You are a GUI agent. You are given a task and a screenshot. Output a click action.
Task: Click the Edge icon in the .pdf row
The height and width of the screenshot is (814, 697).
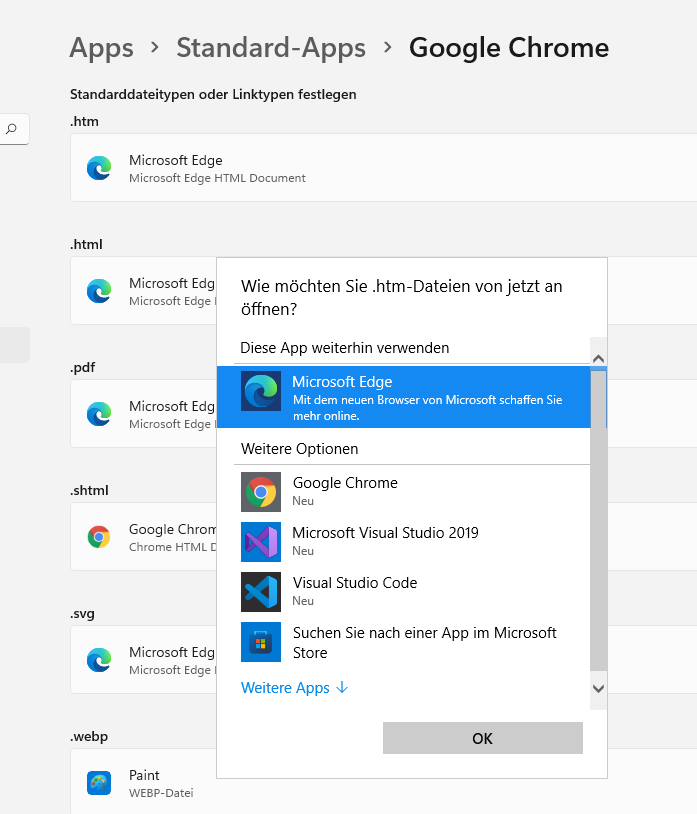[x=99, y=414]
